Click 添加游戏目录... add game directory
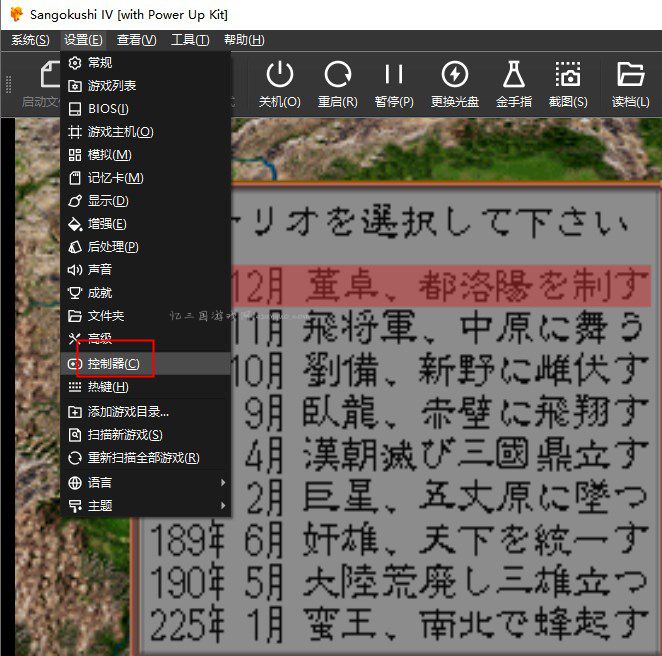 tap(146, 412)
